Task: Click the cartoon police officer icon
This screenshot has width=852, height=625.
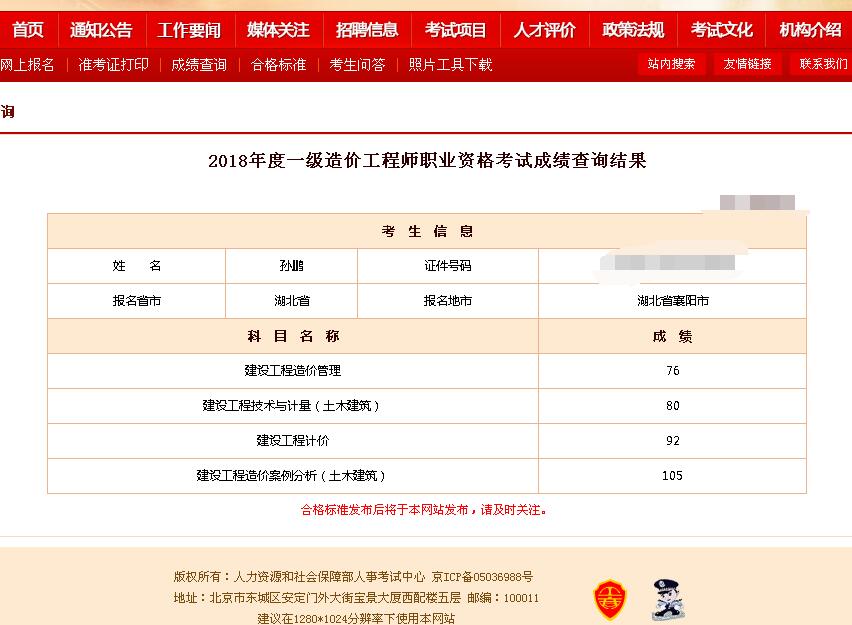Action: coord(662,599)
